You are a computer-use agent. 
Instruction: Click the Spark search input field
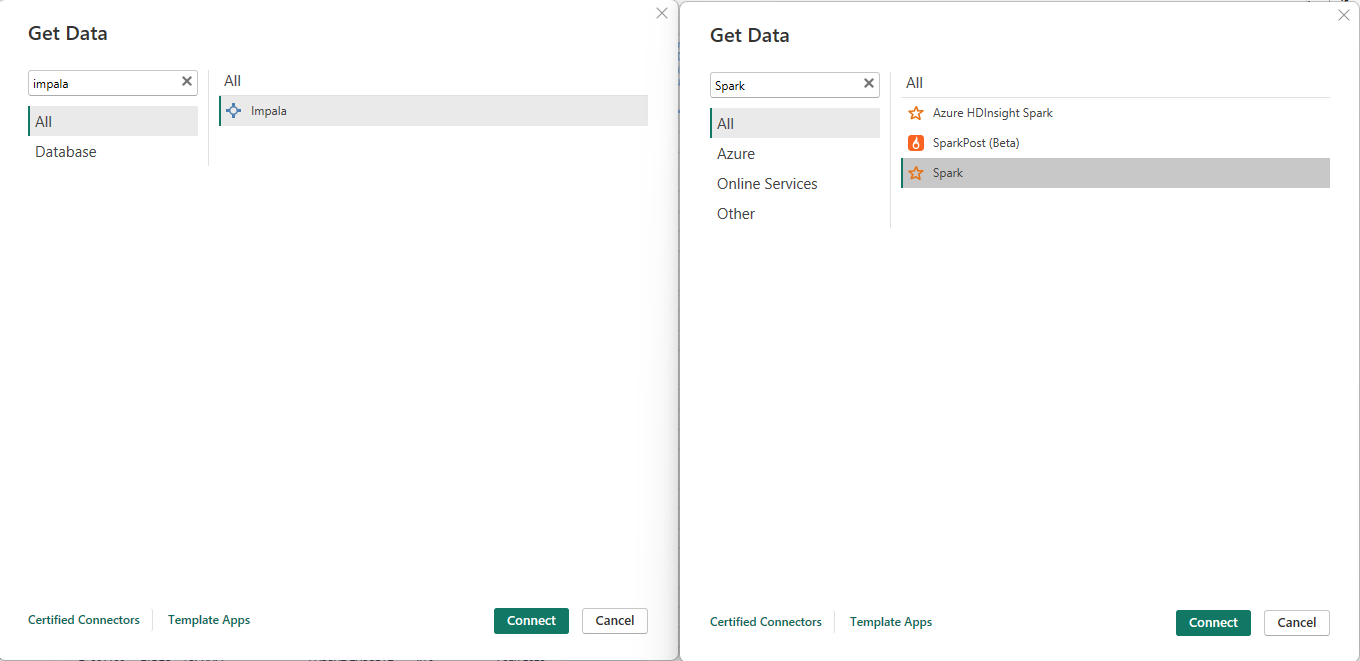(x=785, y=84)
